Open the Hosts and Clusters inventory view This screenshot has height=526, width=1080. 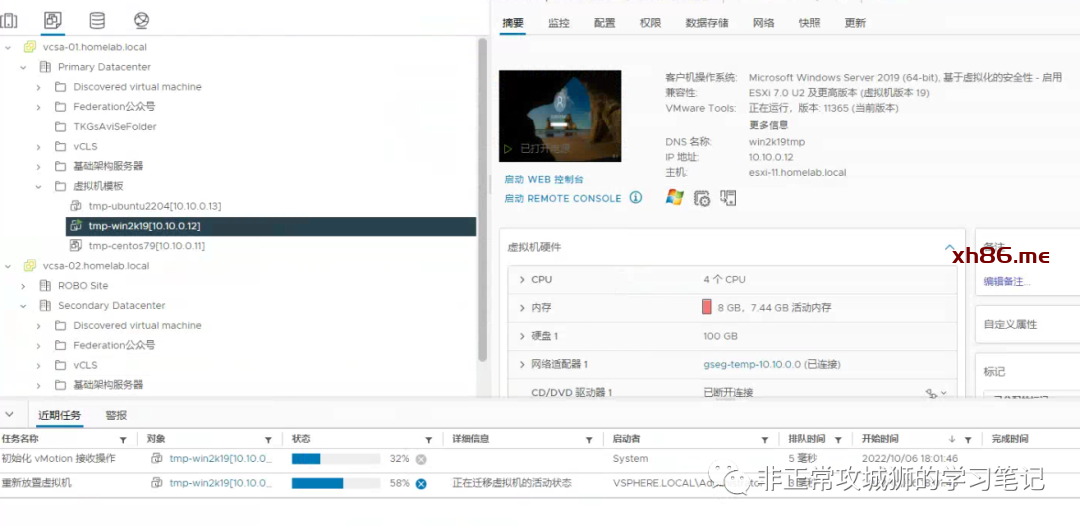click(9, 20)
